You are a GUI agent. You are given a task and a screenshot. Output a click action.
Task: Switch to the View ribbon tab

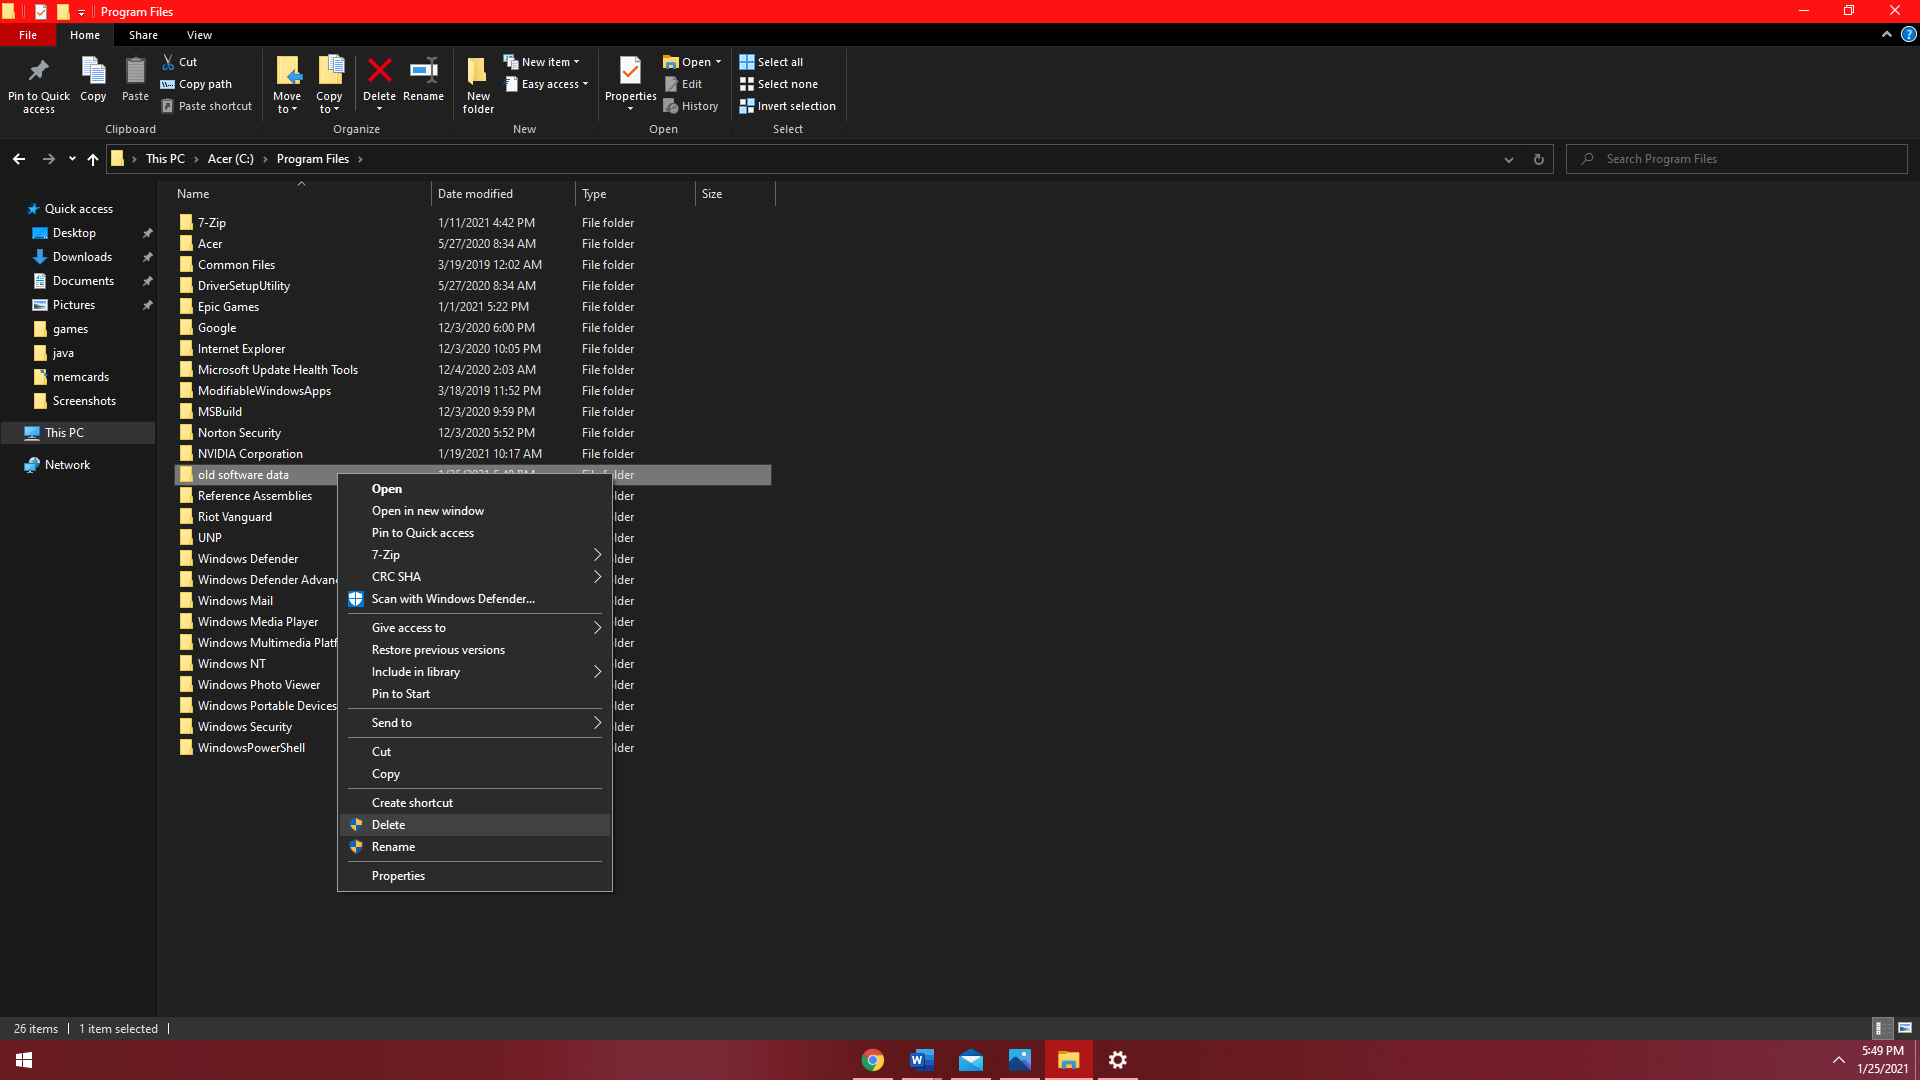tap(199, 35)
